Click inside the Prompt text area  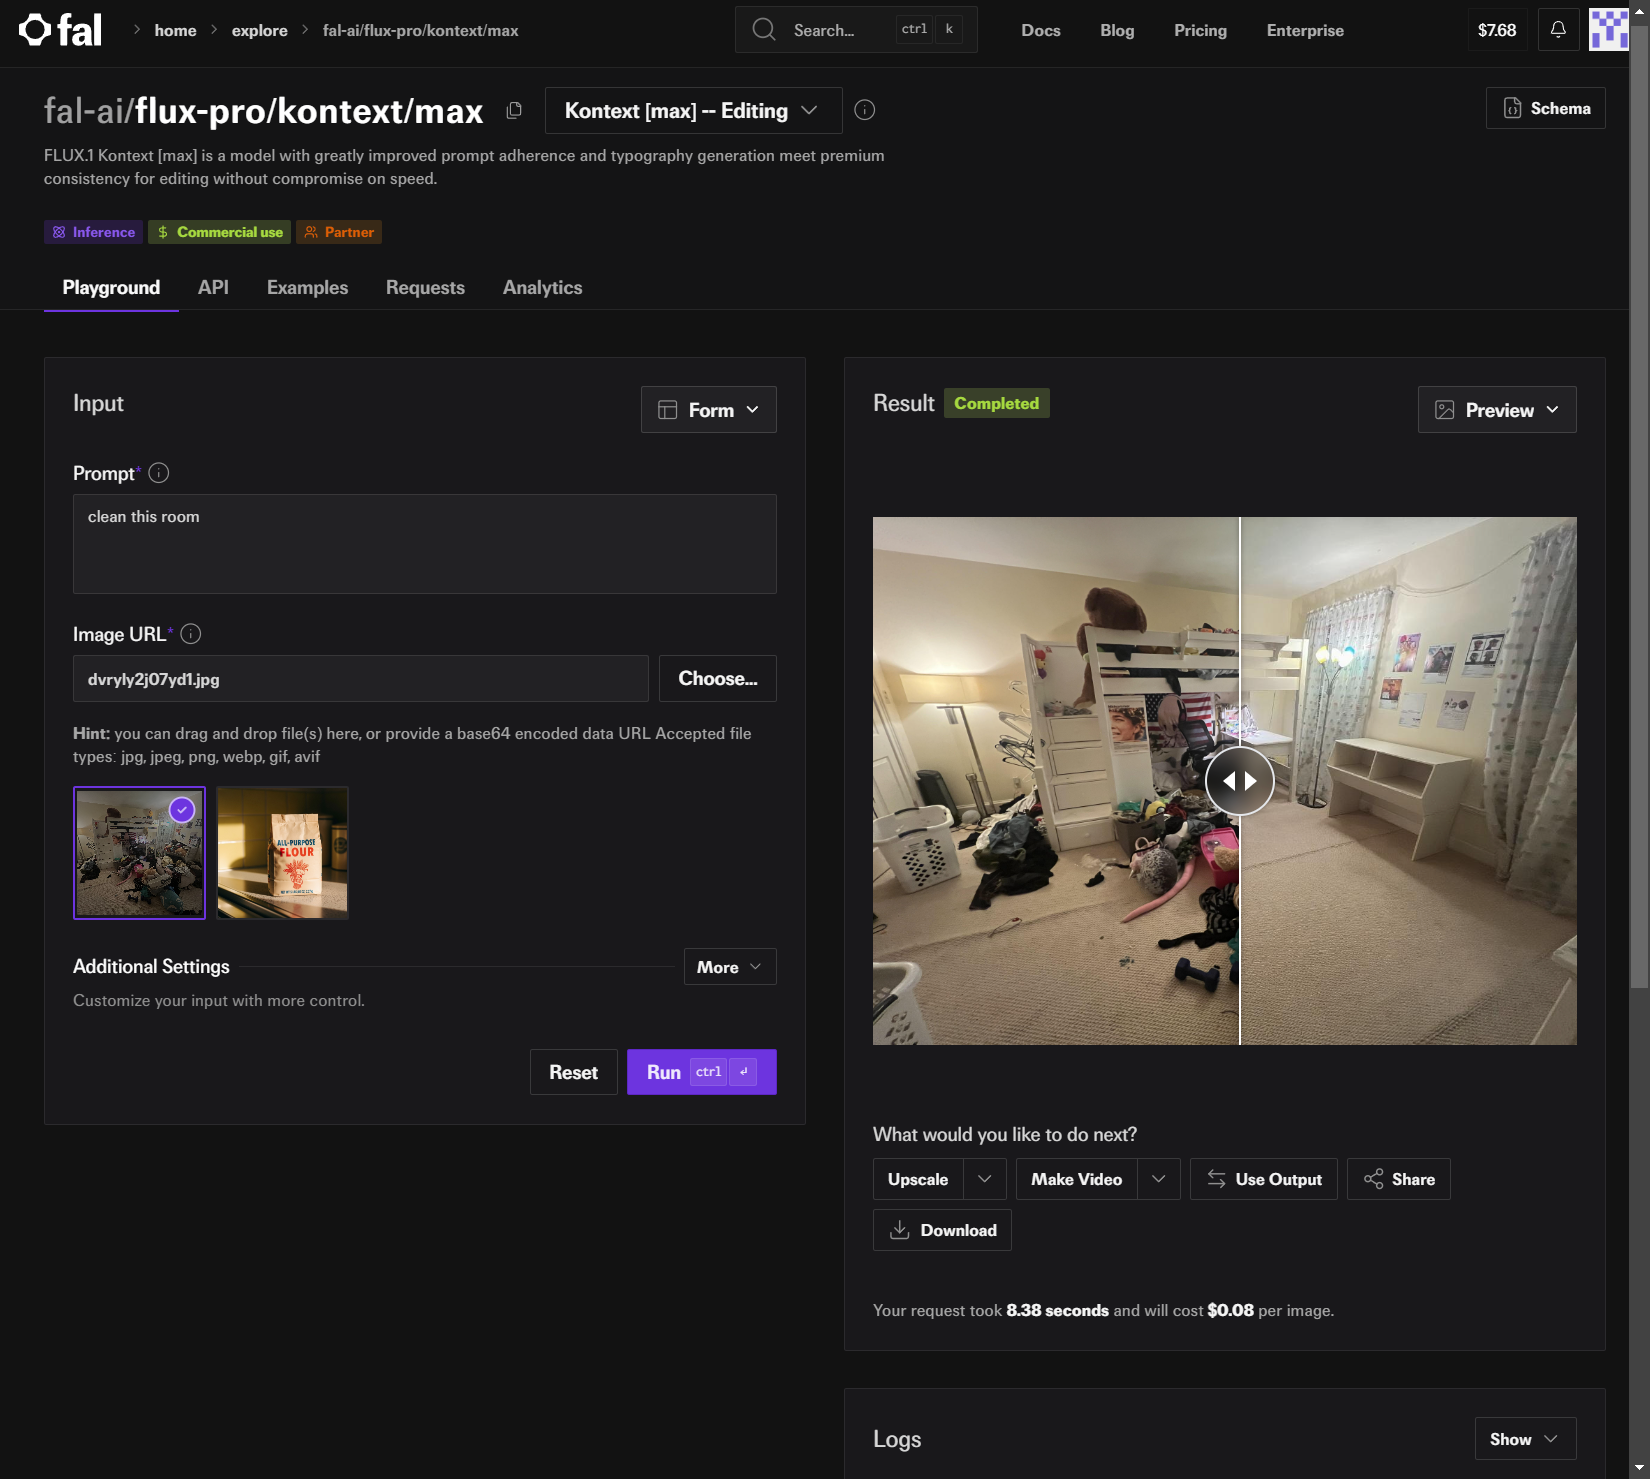pyautogui.click(x=425, y=544)
